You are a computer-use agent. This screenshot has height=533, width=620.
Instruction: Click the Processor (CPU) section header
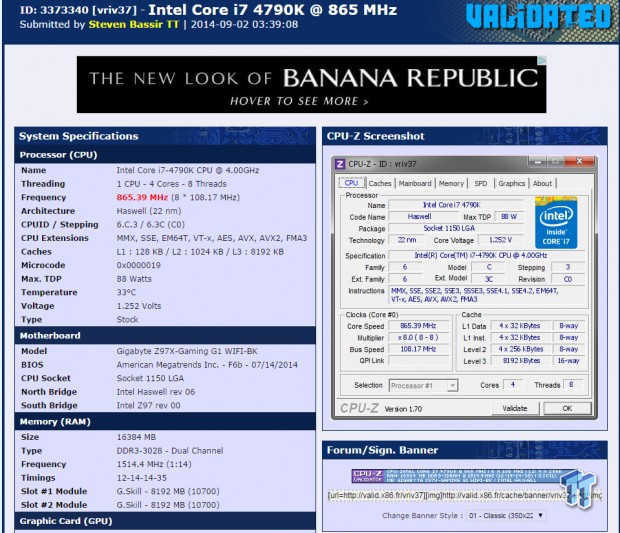[x=165, y=155]
